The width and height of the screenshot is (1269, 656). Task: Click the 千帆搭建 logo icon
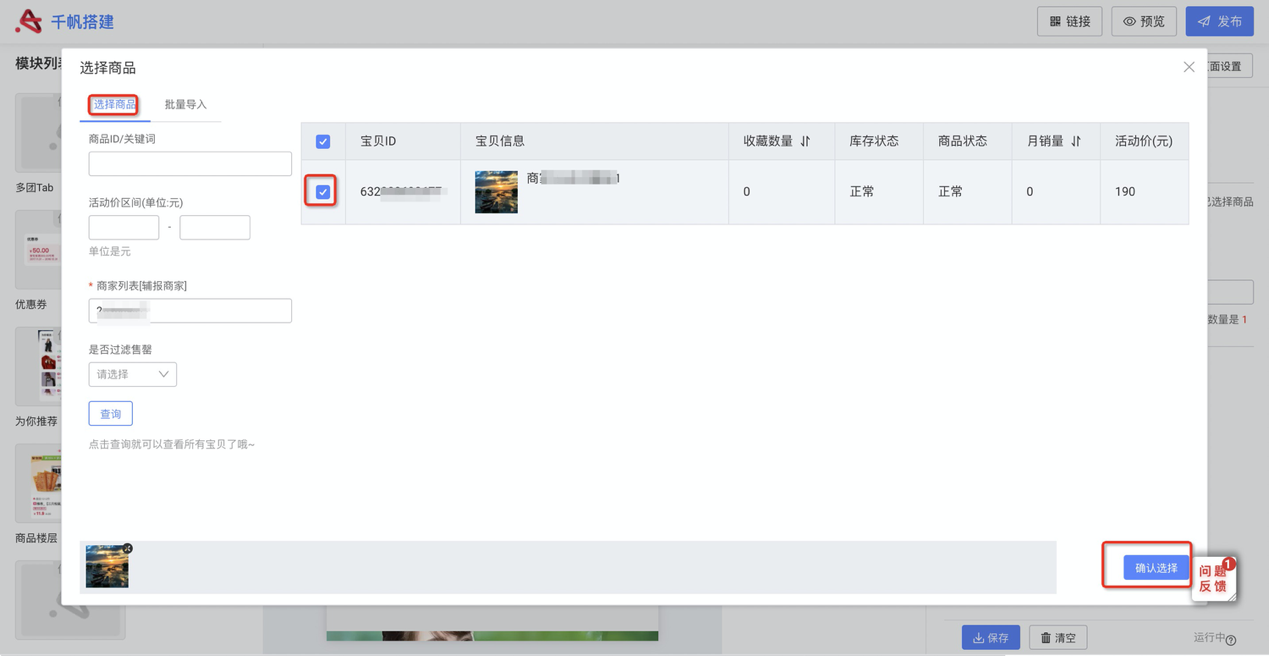[x=28, y=21]
